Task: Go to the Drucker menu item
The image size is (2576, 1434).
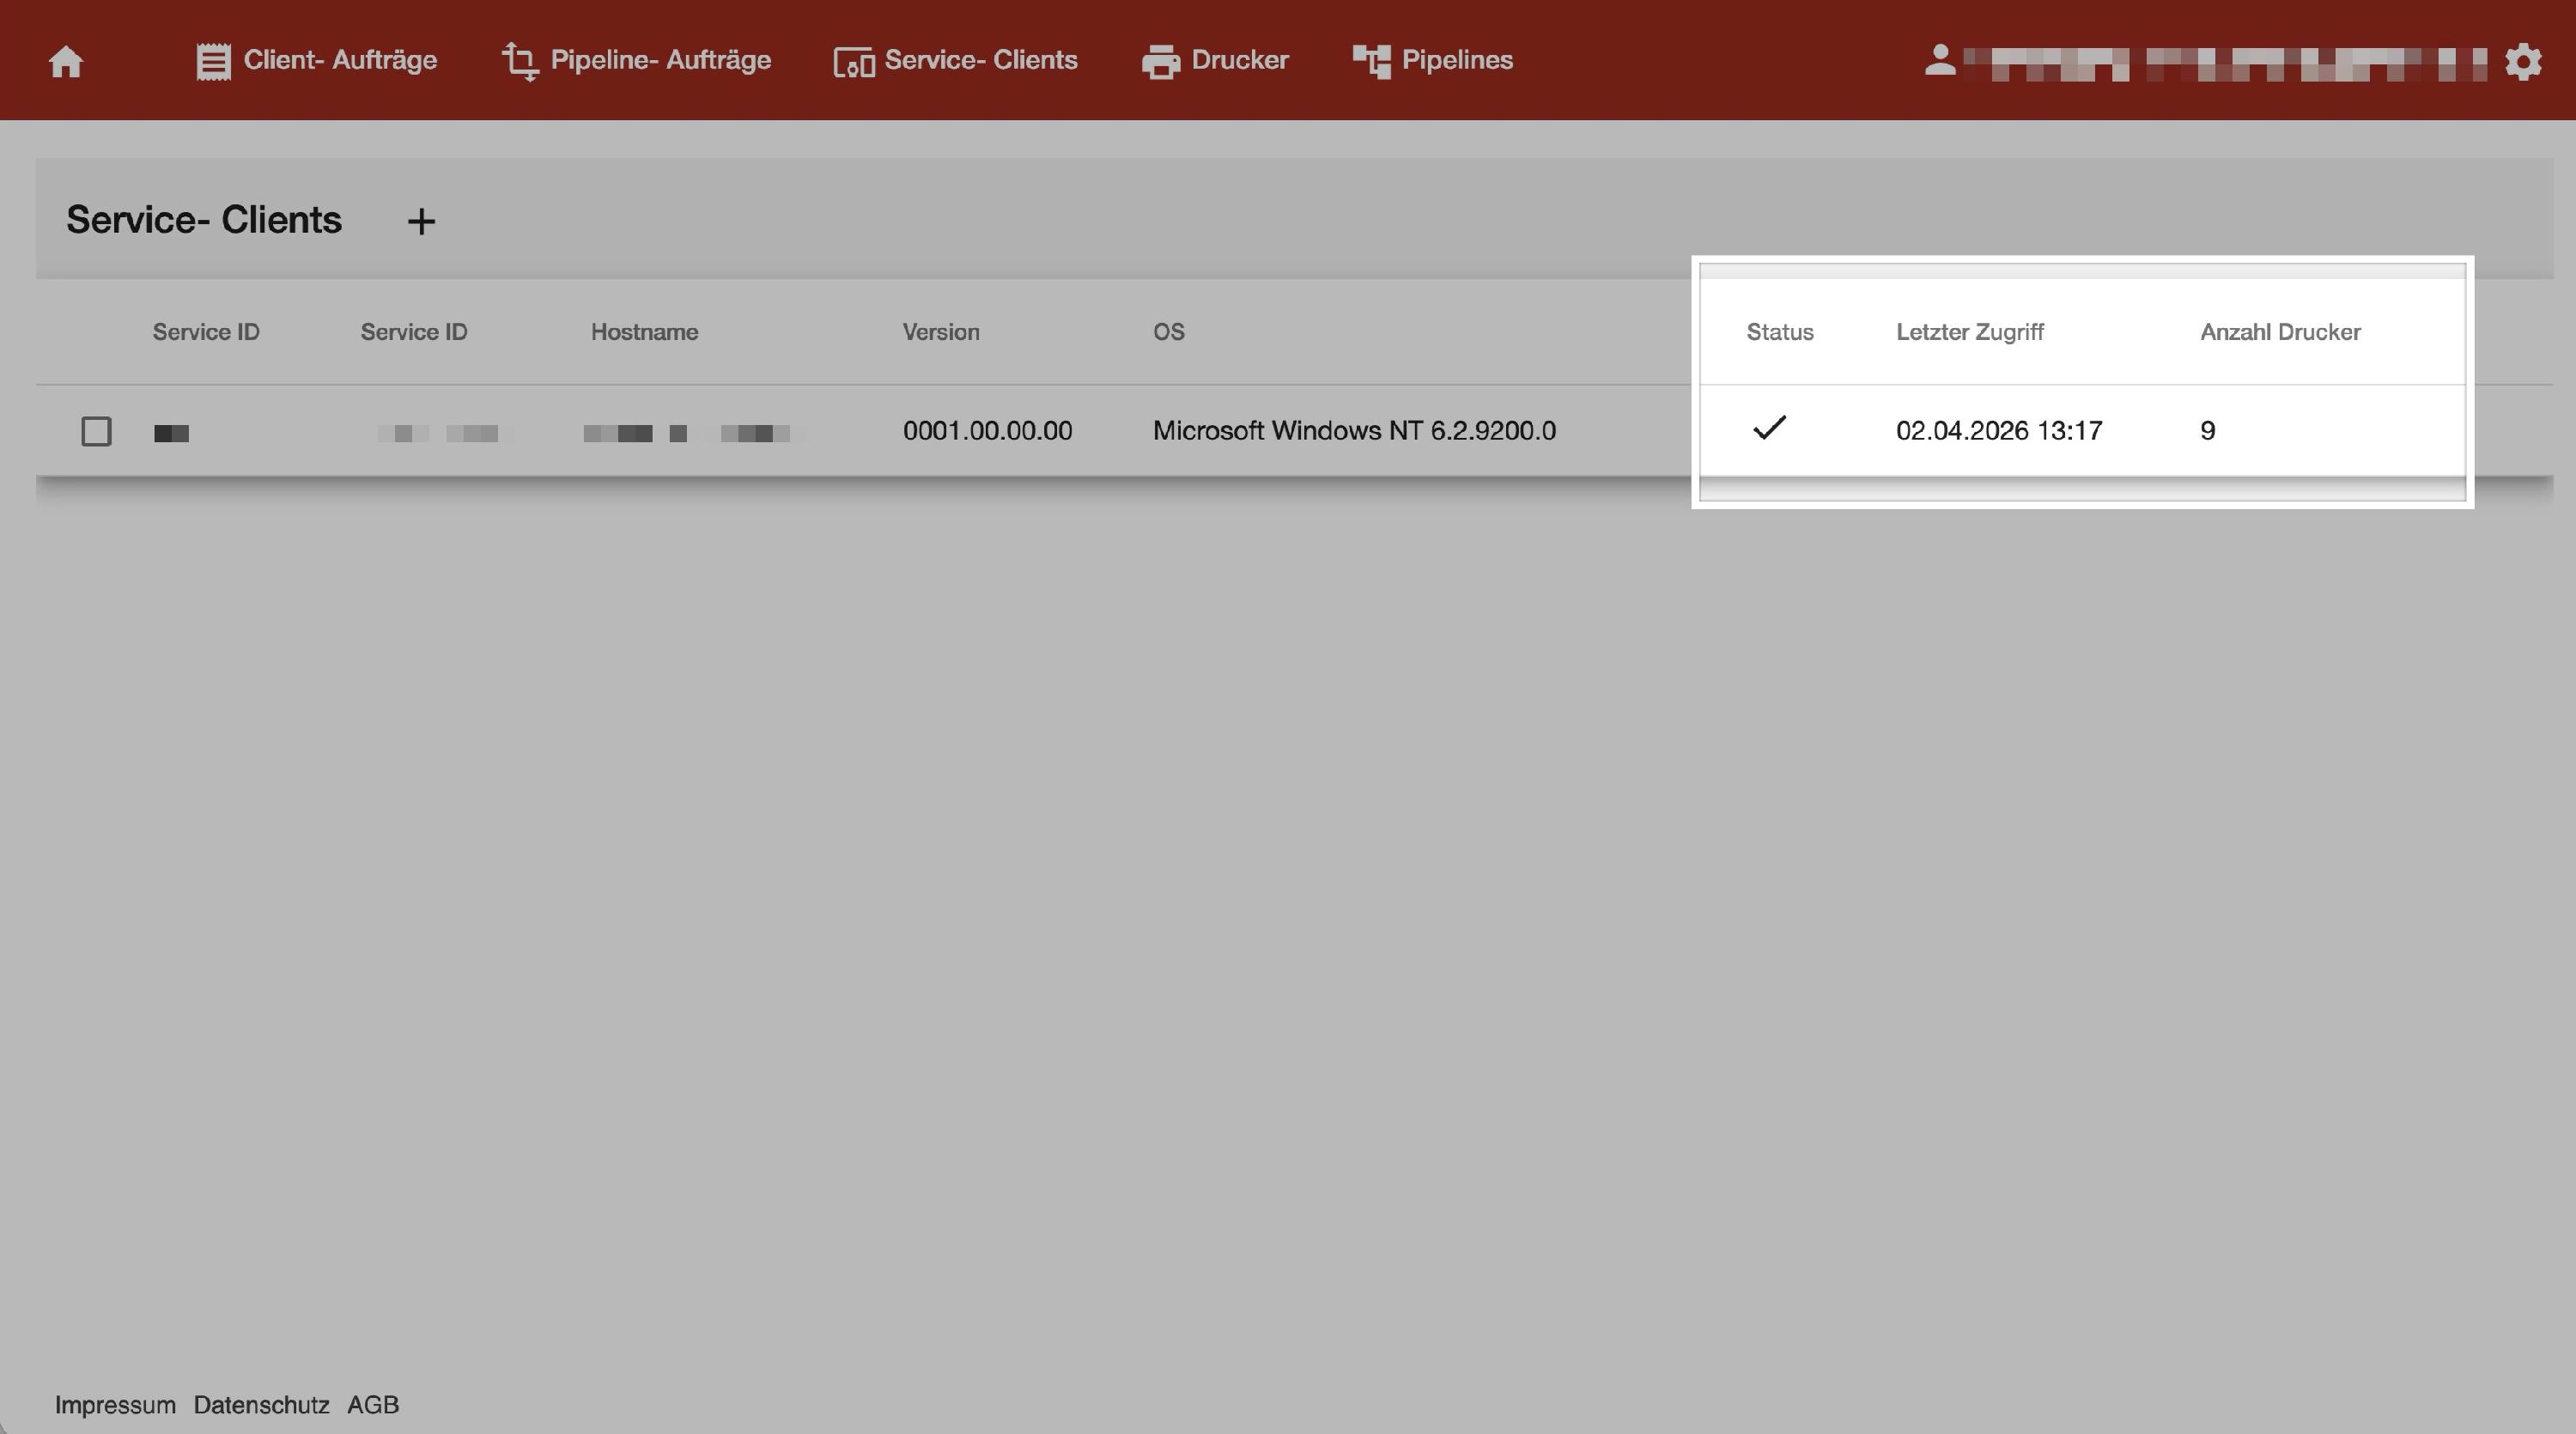Action: click(x=1240, y=60)
